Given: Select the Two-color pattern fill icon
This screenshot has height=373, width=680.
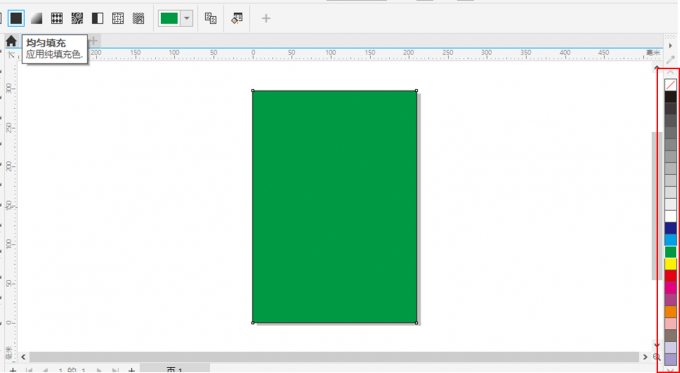Looking at the screenshot, I should [98, 18].
